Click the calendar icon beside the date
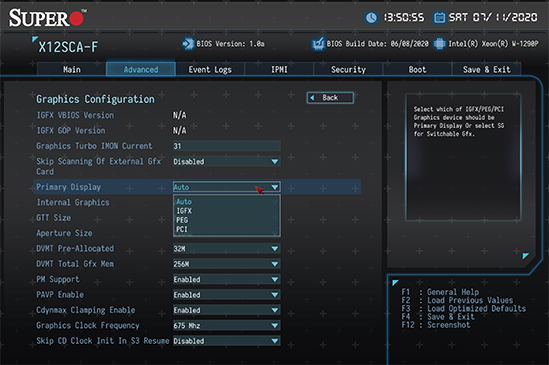The image size is (549, 365). point(439,18)
